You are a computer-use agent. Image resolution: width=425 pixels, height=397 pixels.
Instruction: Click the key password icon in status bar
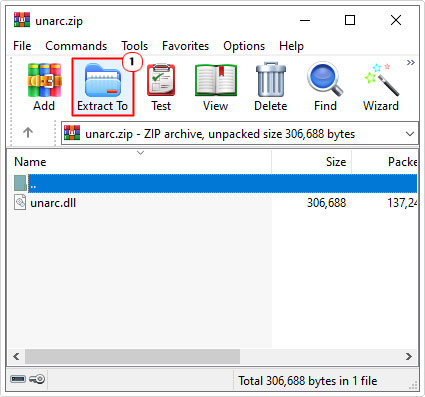click(x=37, y=379)
